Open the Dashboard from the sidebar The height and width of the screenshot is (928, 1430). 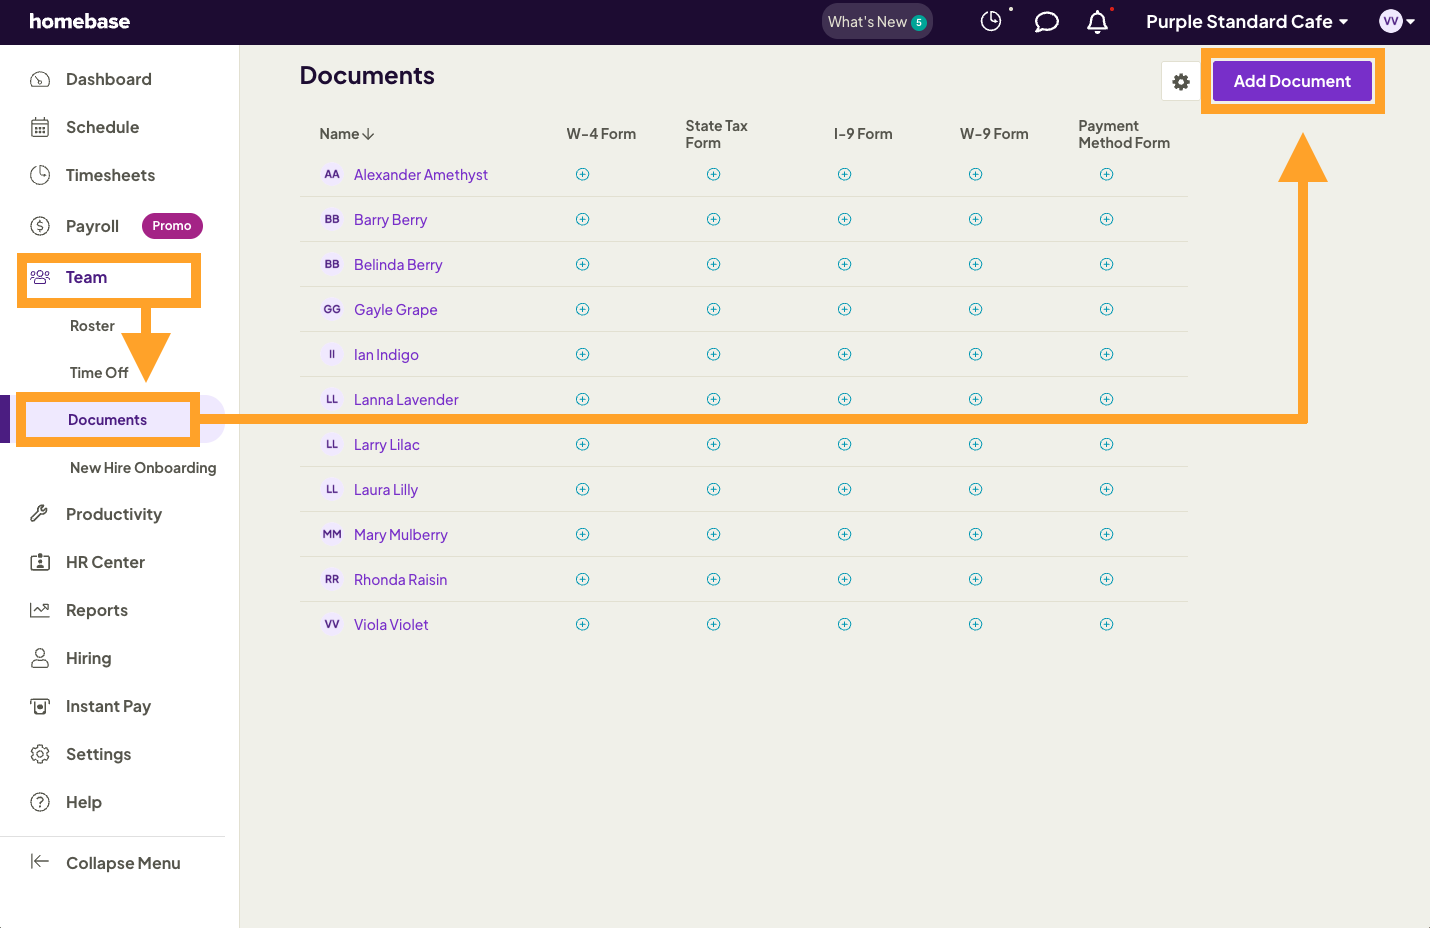coord(108,79)
